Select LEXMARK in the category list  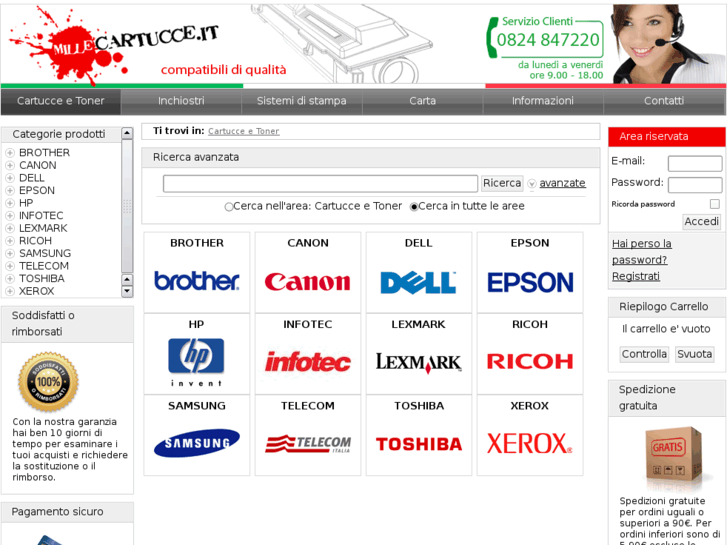[x=43, y=228]
